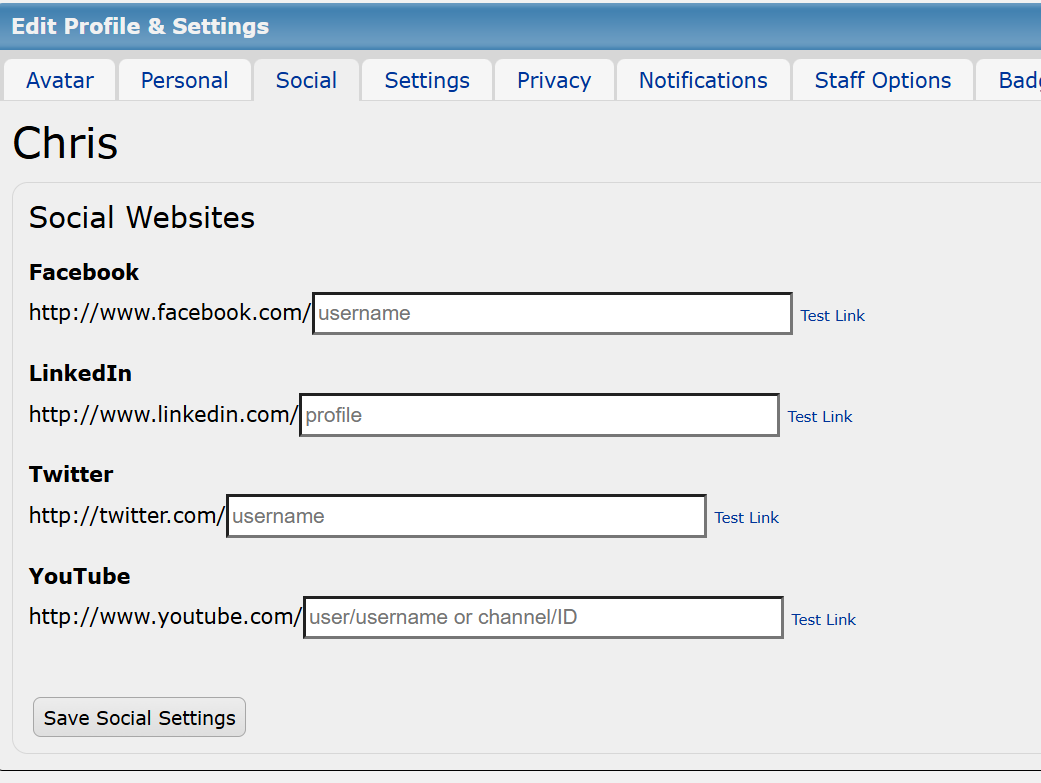
Task: Open the Notifications tab
Action: (x=703, y=80)
